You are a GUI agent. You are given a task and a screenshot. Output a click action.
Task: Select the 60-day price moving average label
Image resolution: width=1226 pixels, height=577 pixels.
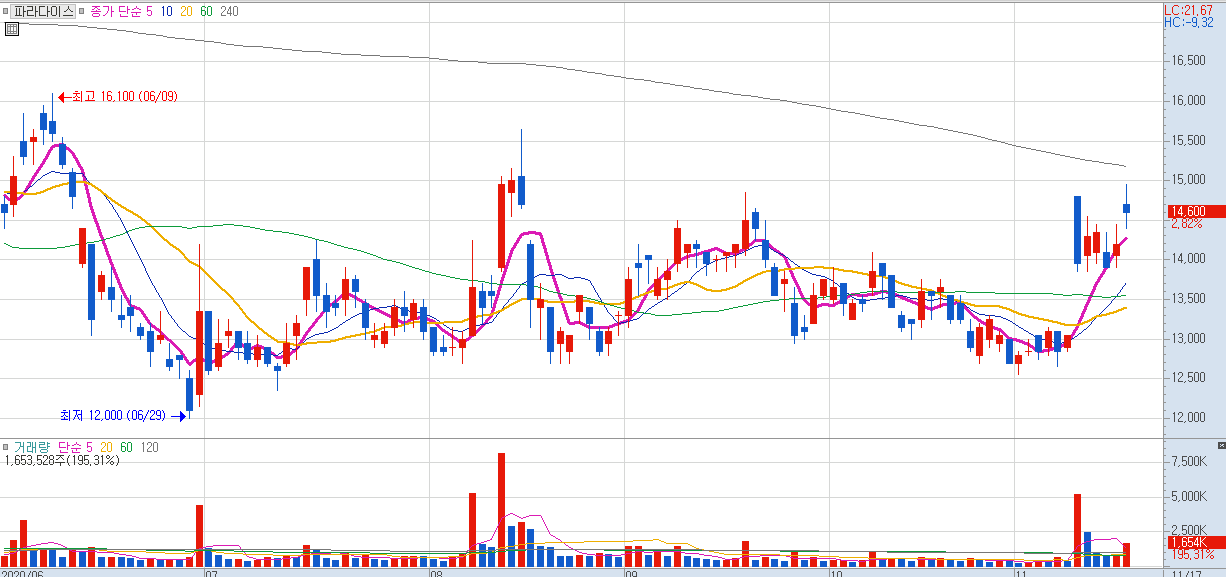206,12
